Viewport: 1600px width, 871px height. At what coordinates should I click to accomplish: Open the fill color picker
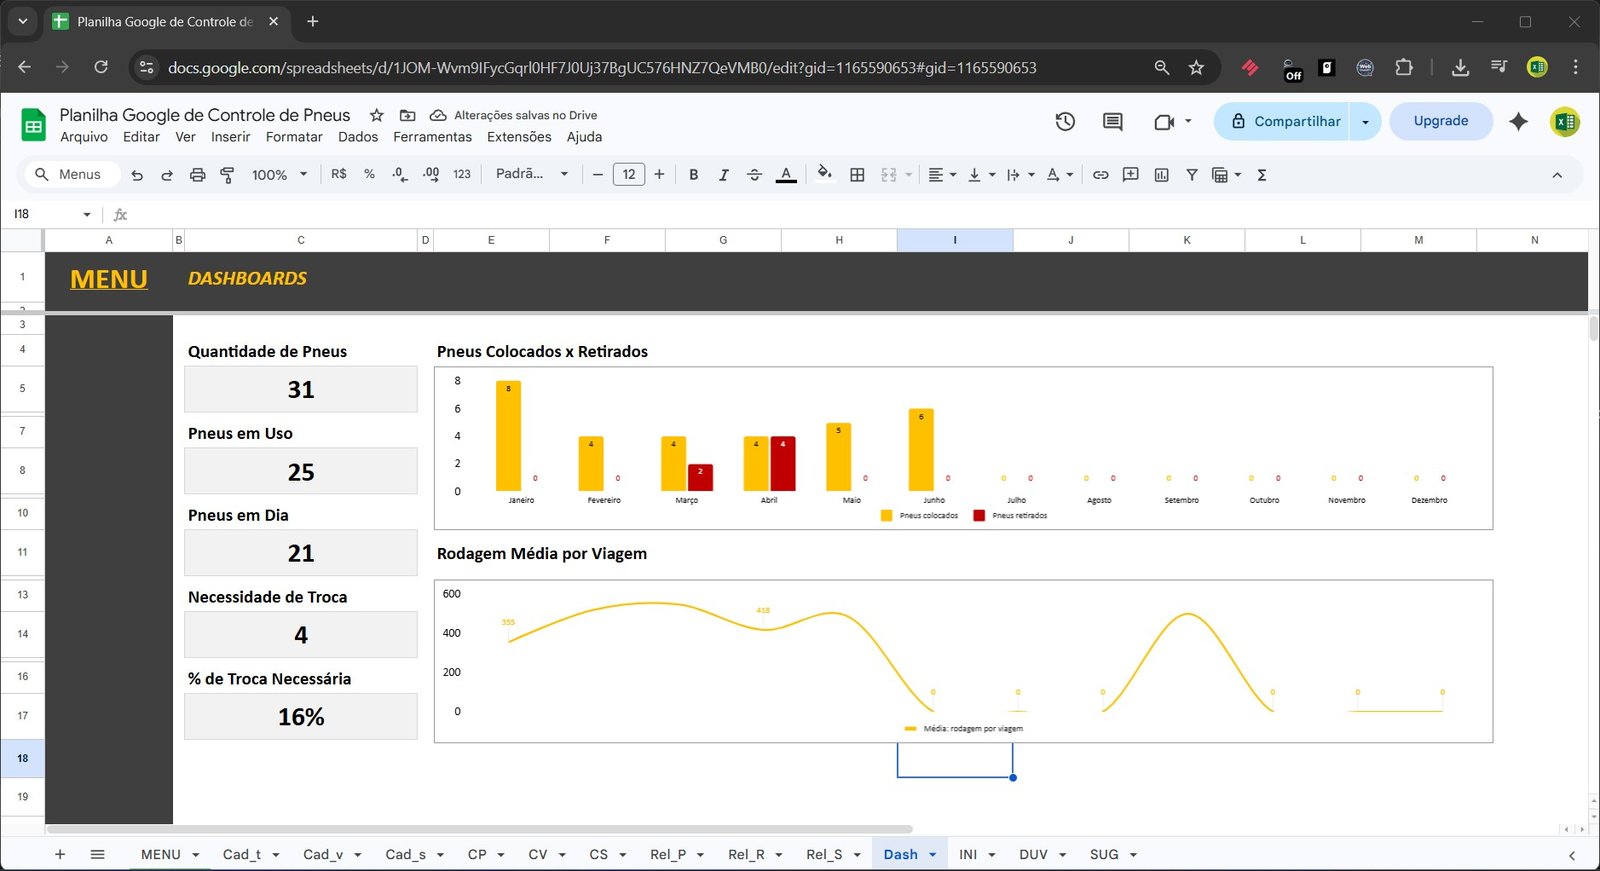[824, 174]
